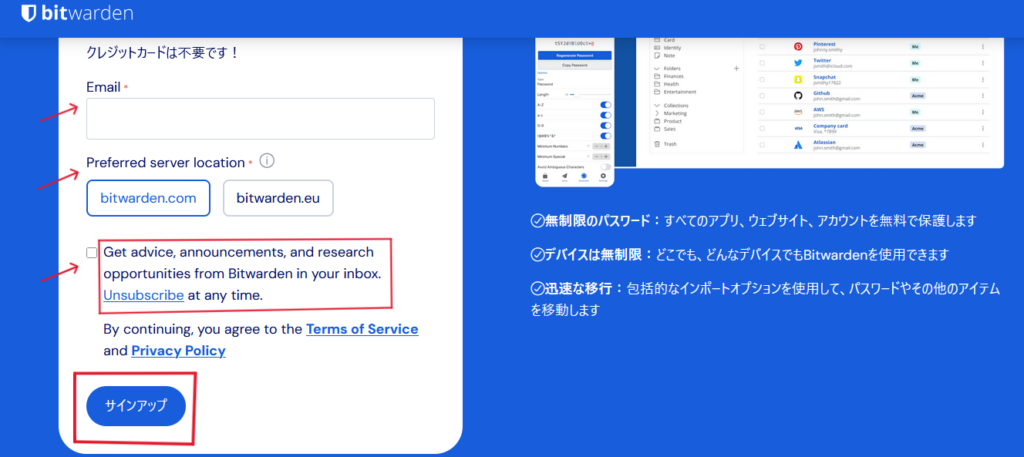Click the server location info icon

[266, 161]
